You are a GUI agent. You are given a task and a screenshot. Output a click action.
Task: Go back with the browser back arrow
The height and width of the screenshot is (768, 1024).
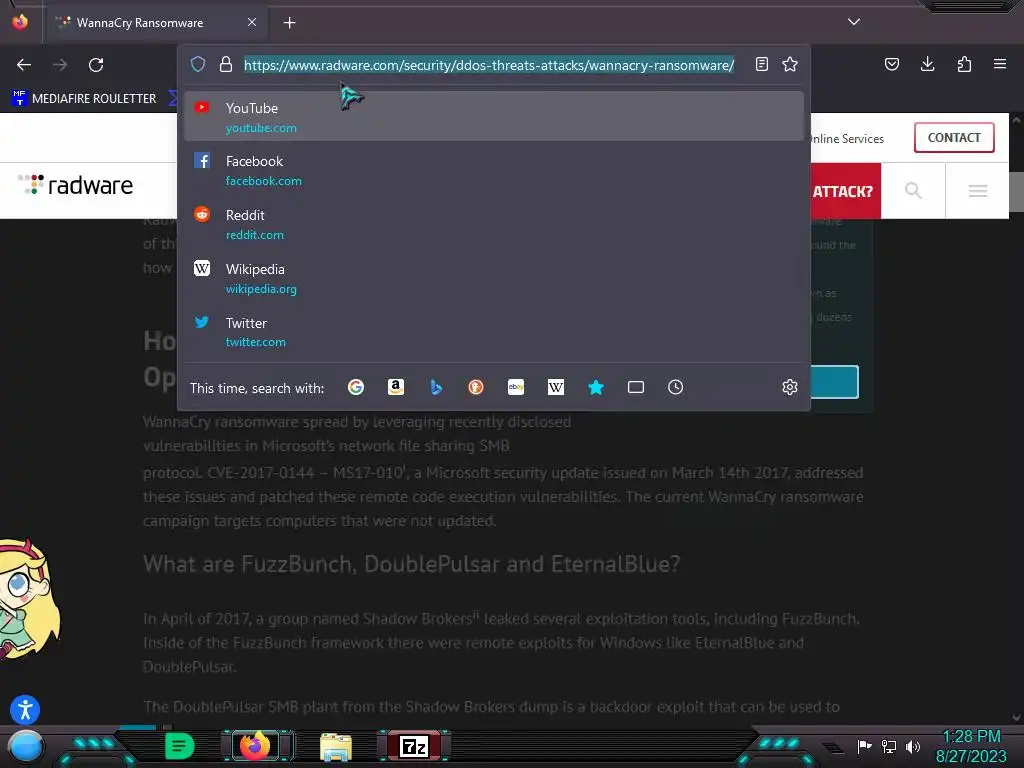click(x=24, y=65)
